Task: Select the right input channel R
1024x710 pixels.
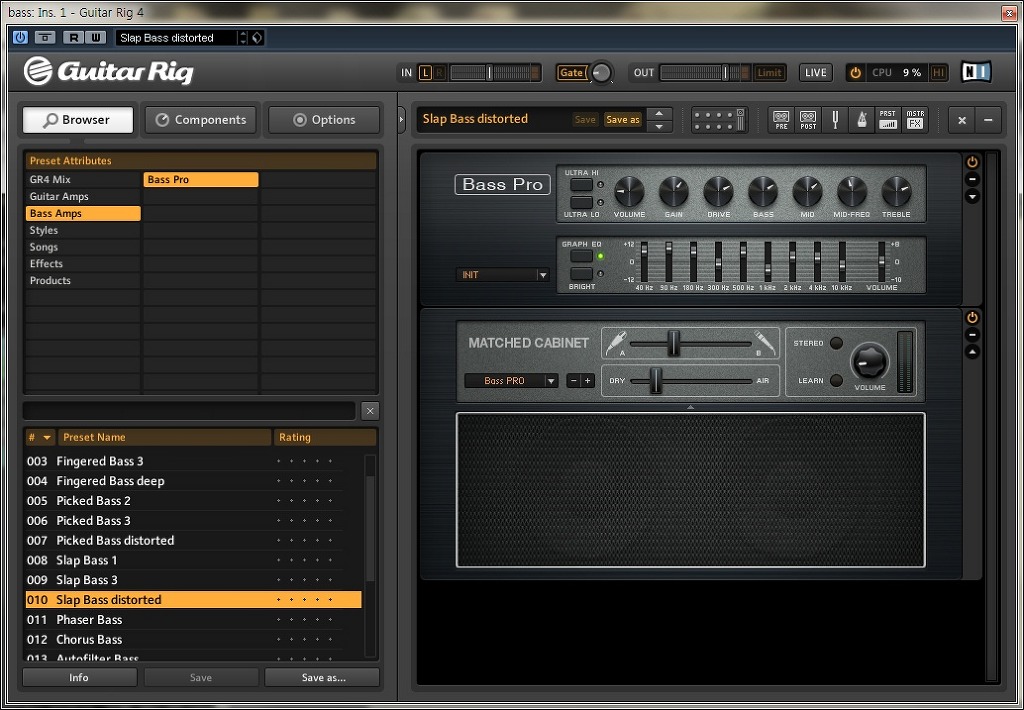Action: [439, 73]
